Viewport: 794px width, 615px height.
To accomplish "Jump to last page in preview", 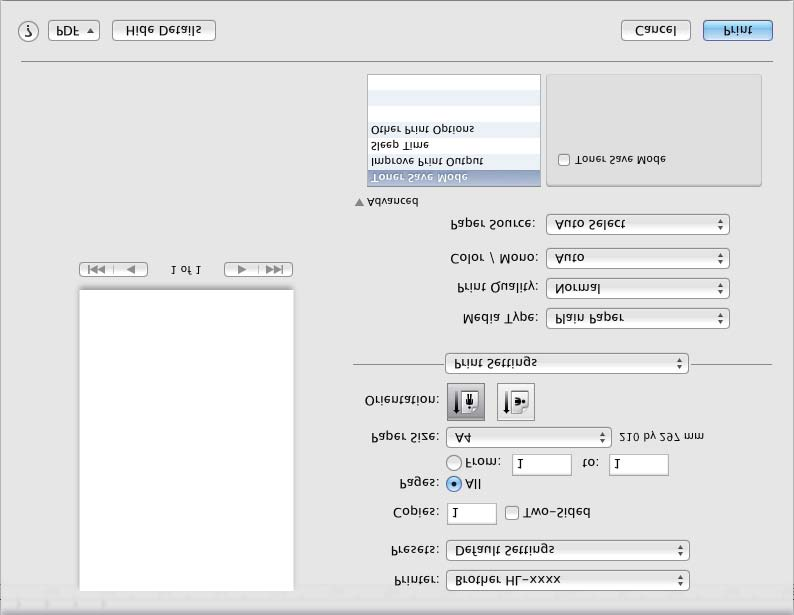I will tap(275, 269).
